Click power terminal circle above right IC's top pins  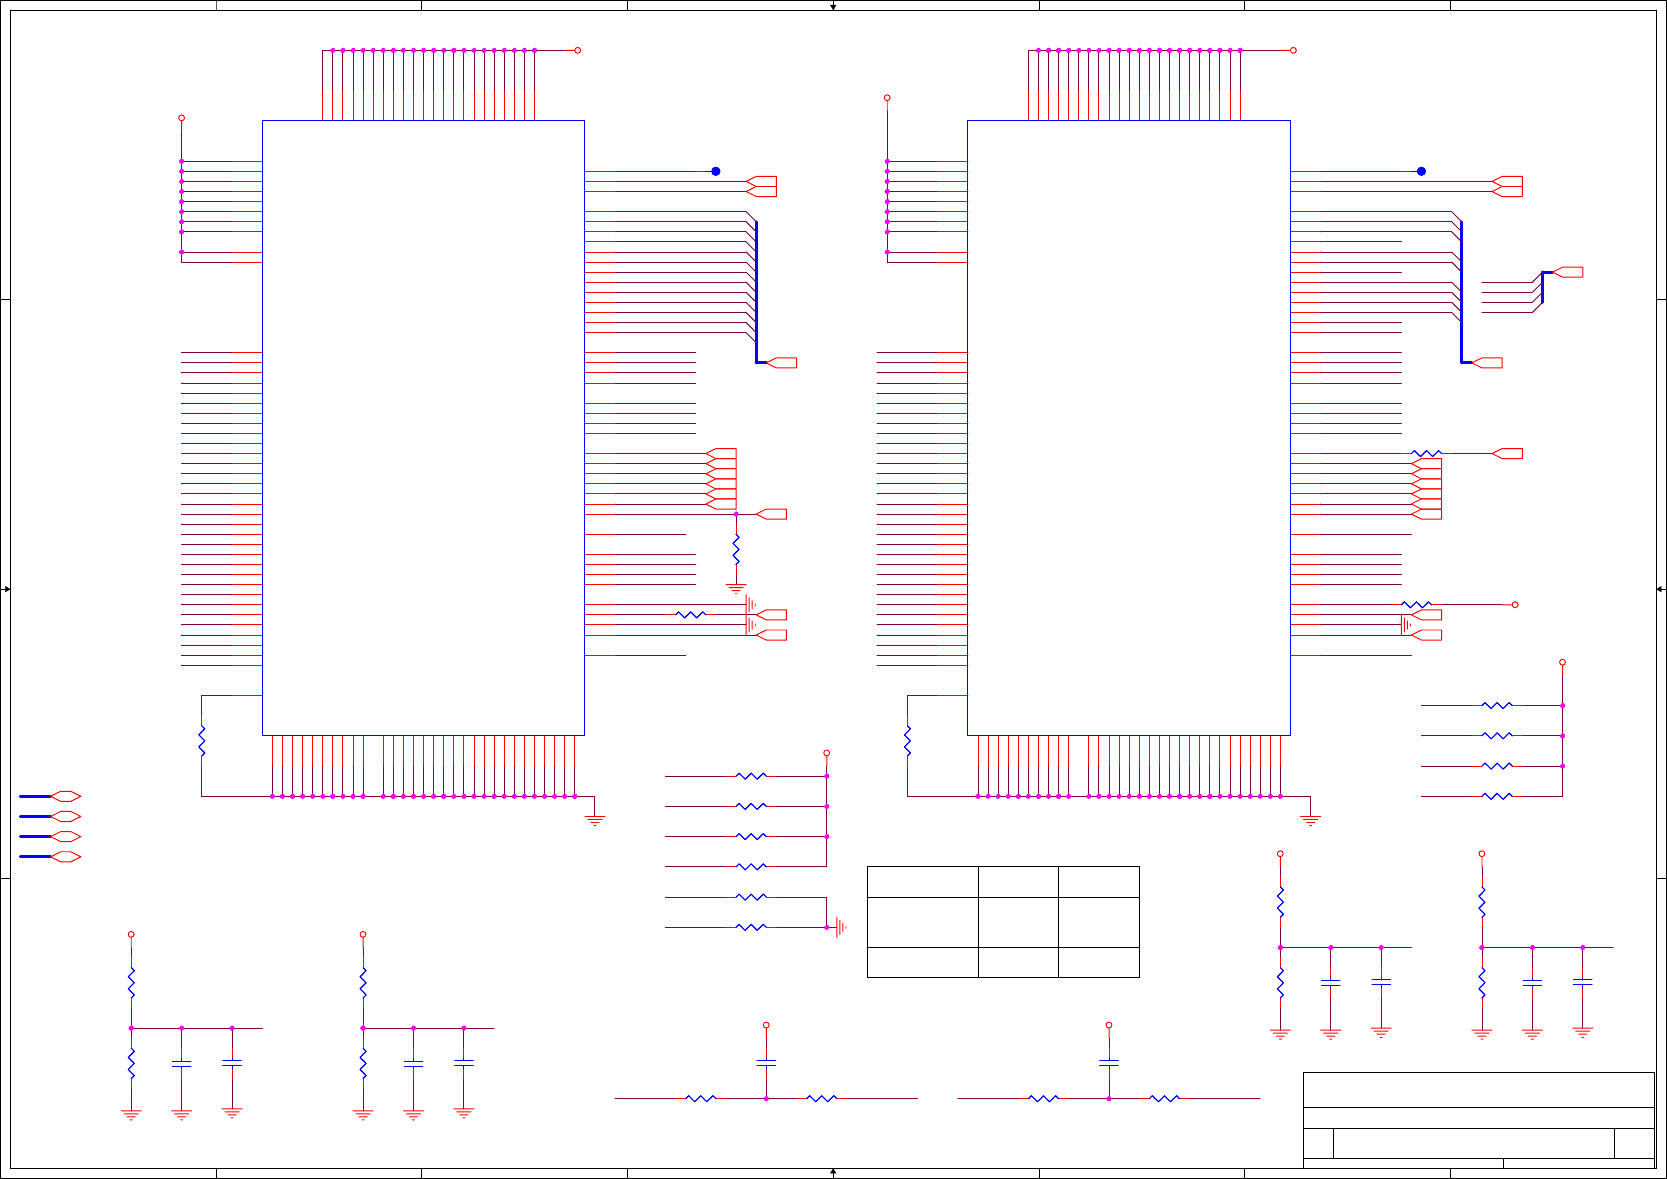click(x=1293, y=50)
